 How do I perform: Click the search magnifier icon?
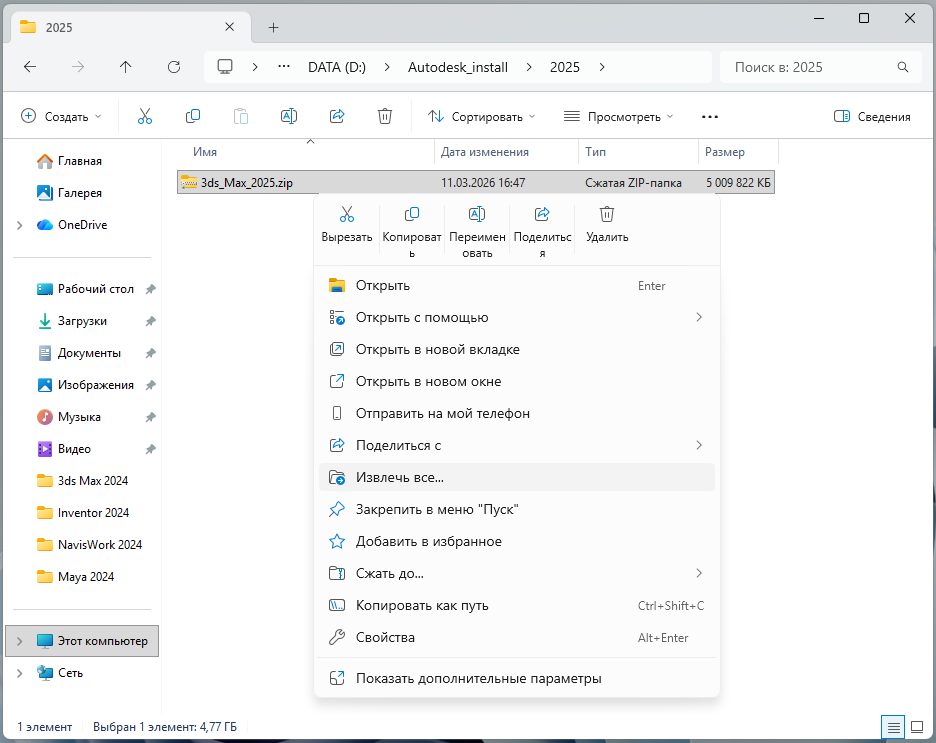903,67
